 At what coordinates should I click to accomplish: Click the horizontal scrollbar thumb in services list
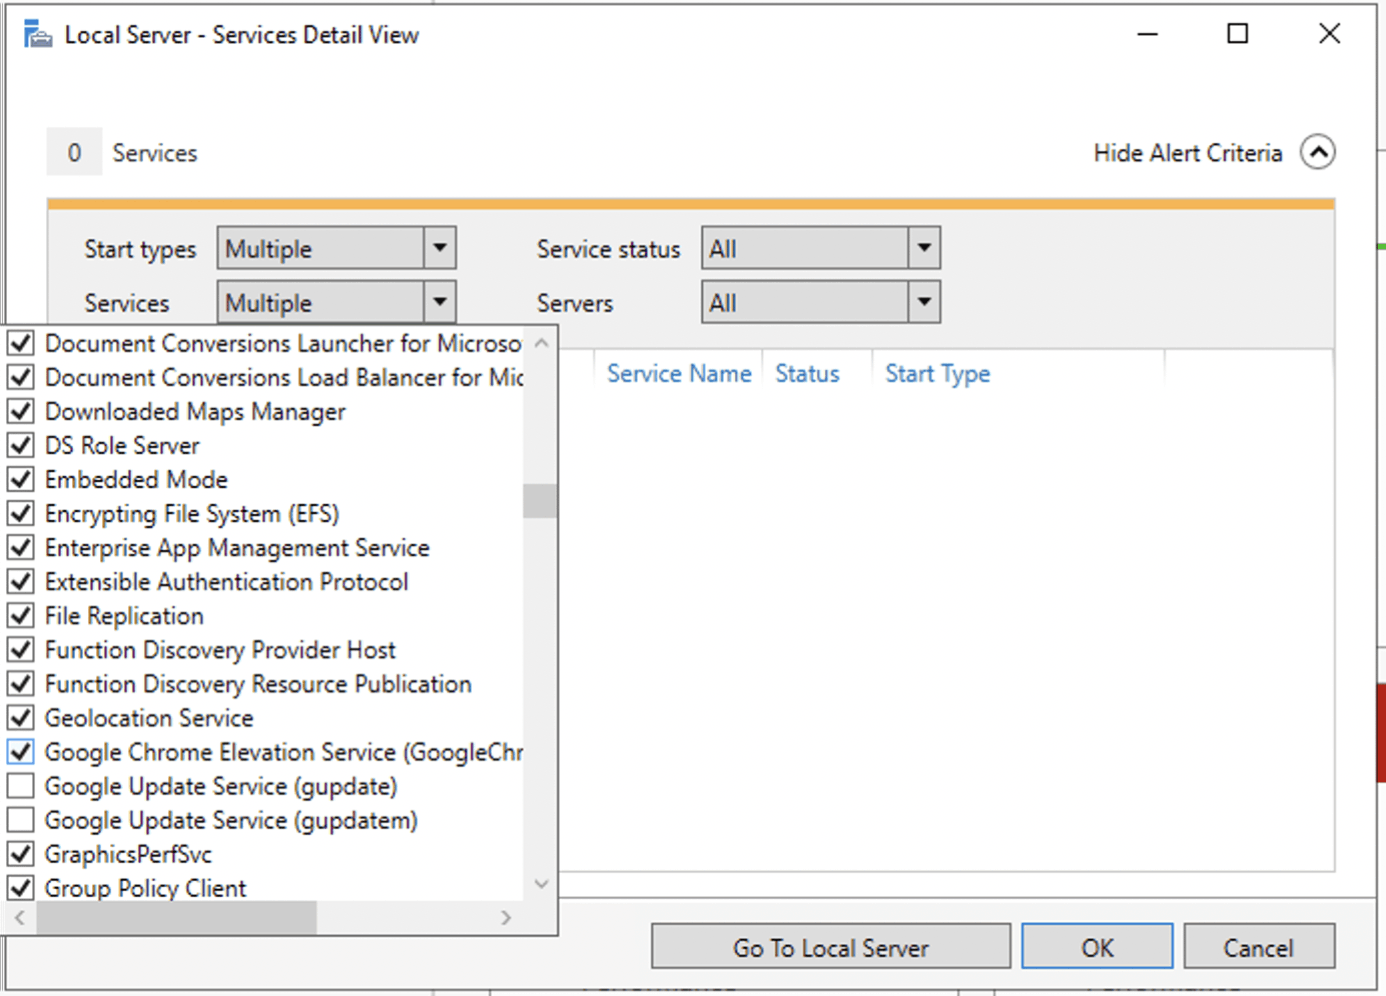[176, 917]
